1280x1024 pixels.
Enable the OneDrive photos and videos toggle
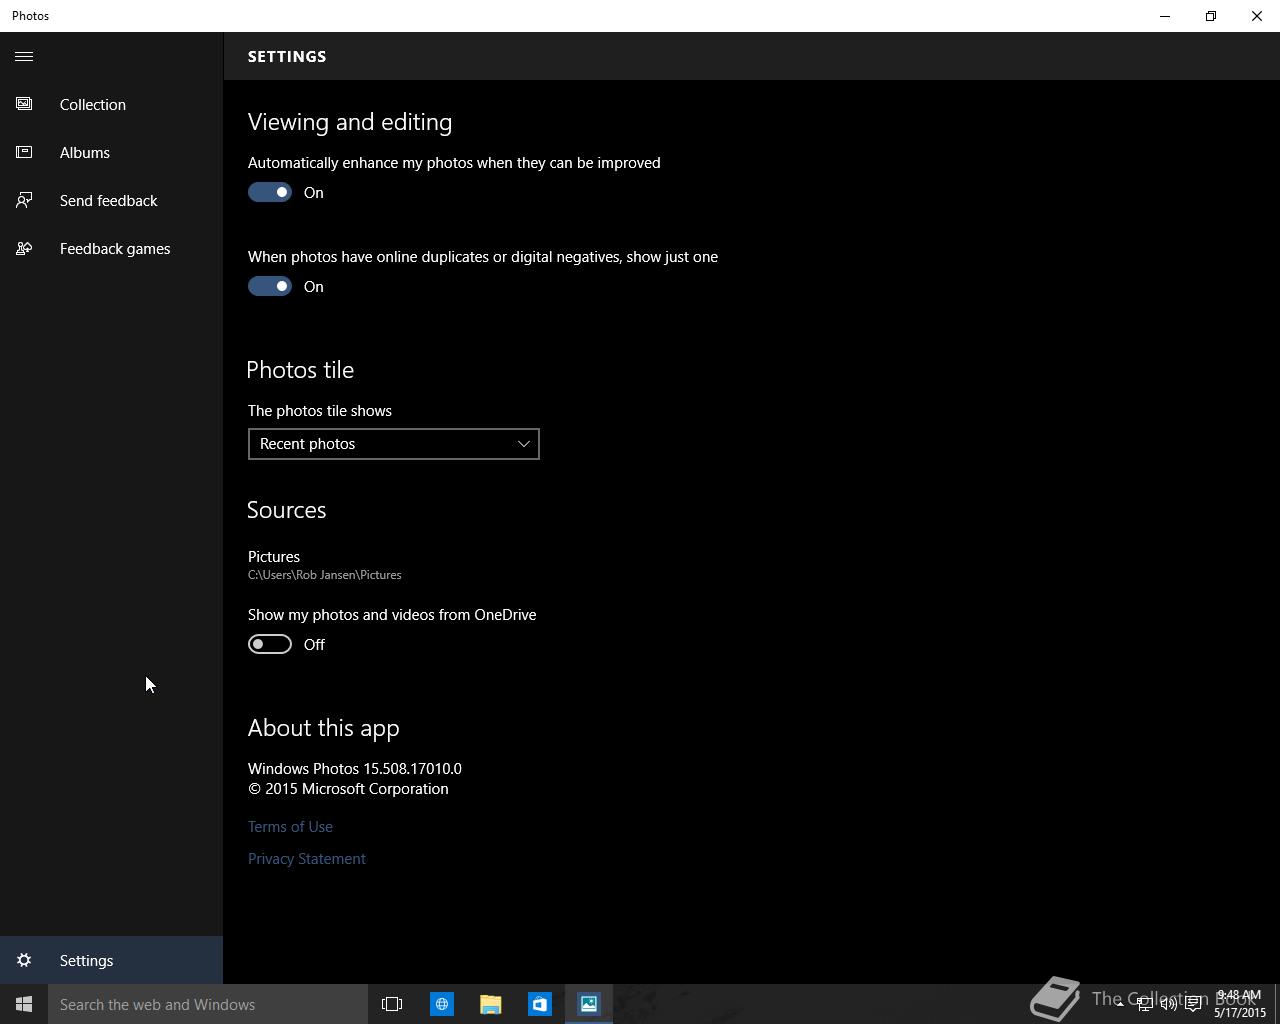[270, 644]
